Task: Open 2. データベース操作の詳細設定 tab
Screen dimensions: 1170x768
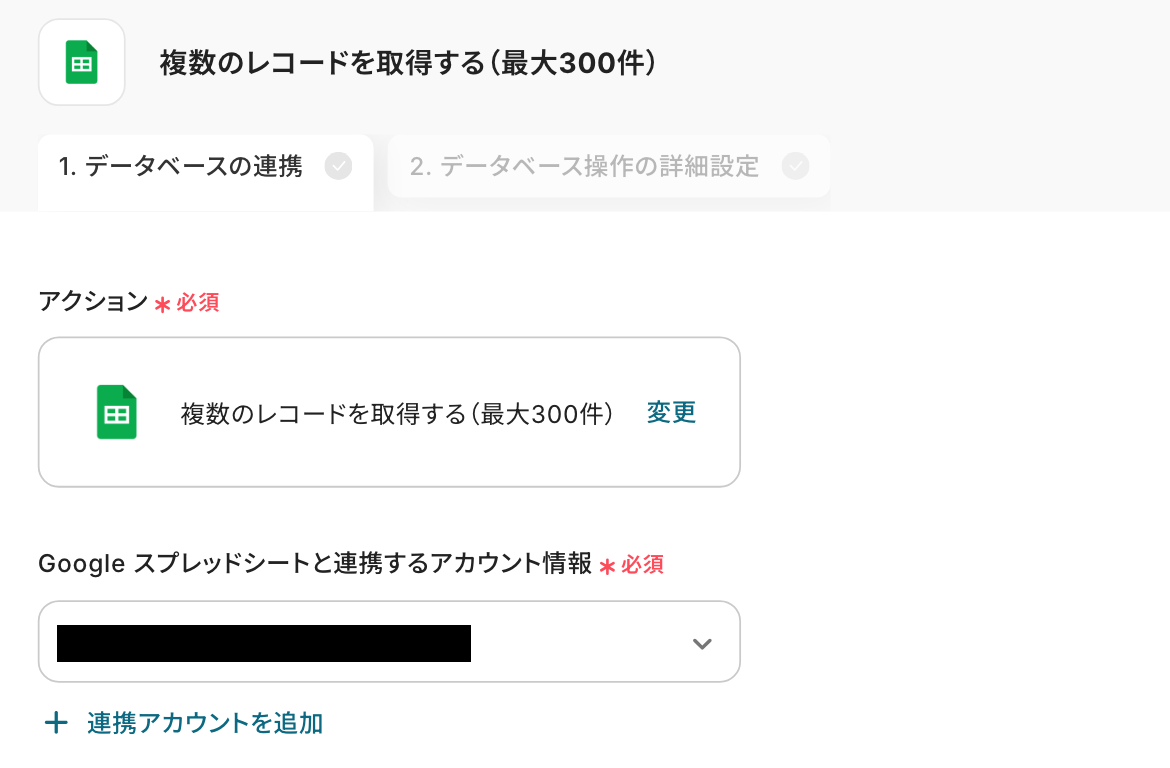Action: (585, 167)
